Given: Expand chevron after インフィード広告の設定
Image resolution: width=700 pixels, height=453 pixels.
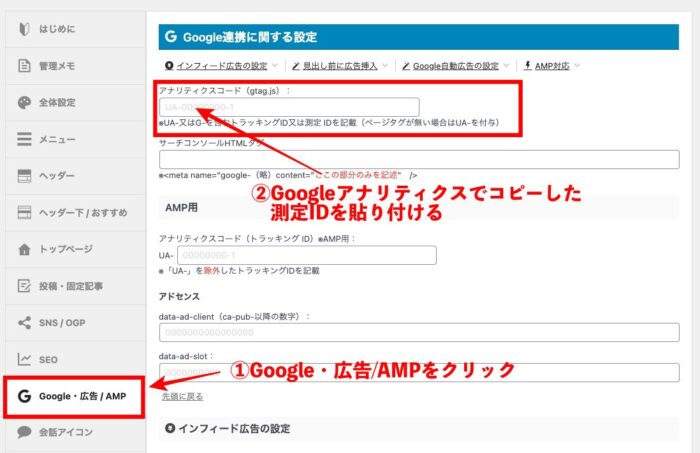Looking at the screenshot, I should click(275, 66).
